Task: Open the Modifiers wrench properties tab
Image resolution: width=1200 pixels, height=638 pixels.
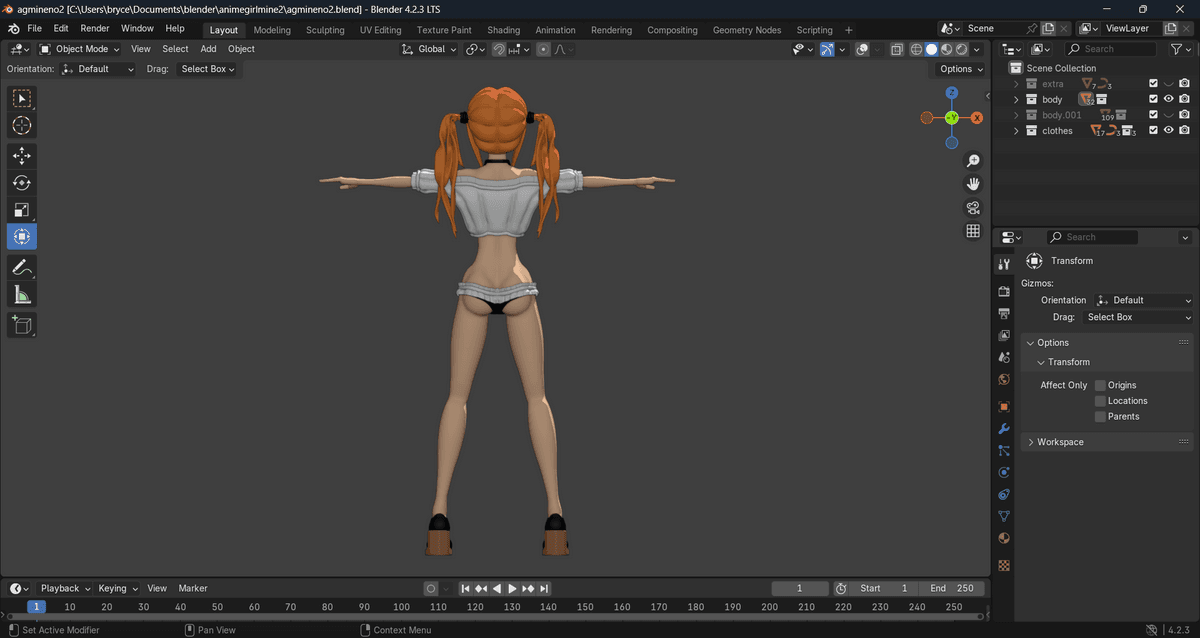Action: point(1004,428)
